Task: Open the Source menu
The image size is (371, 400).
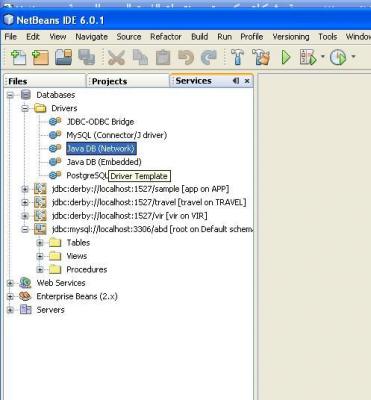Action: [x=129, y=37]
